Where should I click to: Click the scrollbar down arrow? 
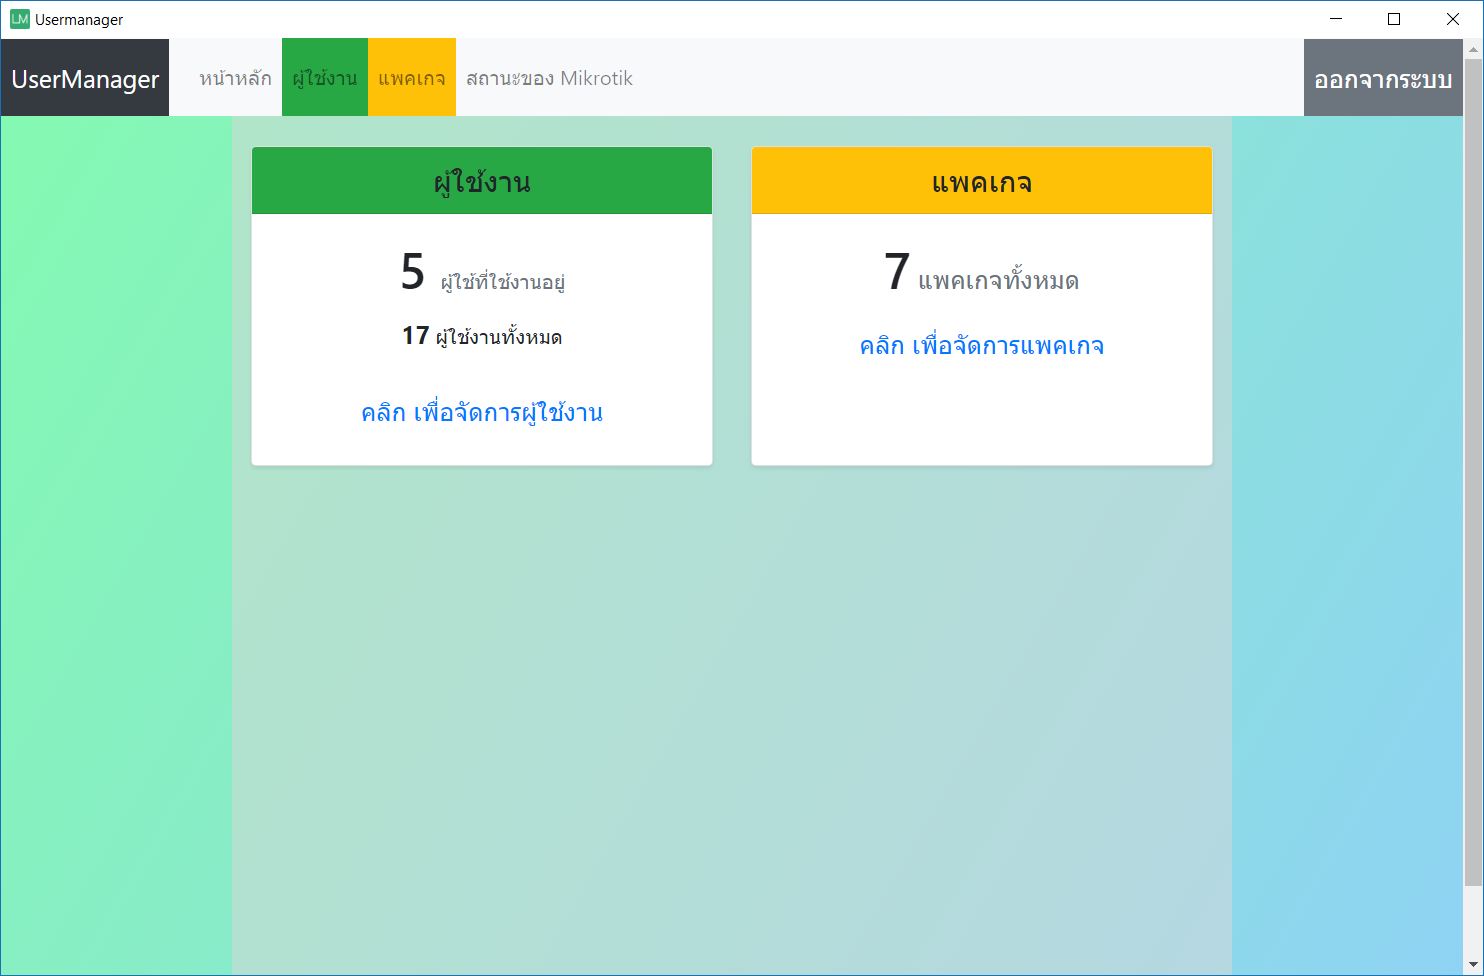click(1473, 966)
